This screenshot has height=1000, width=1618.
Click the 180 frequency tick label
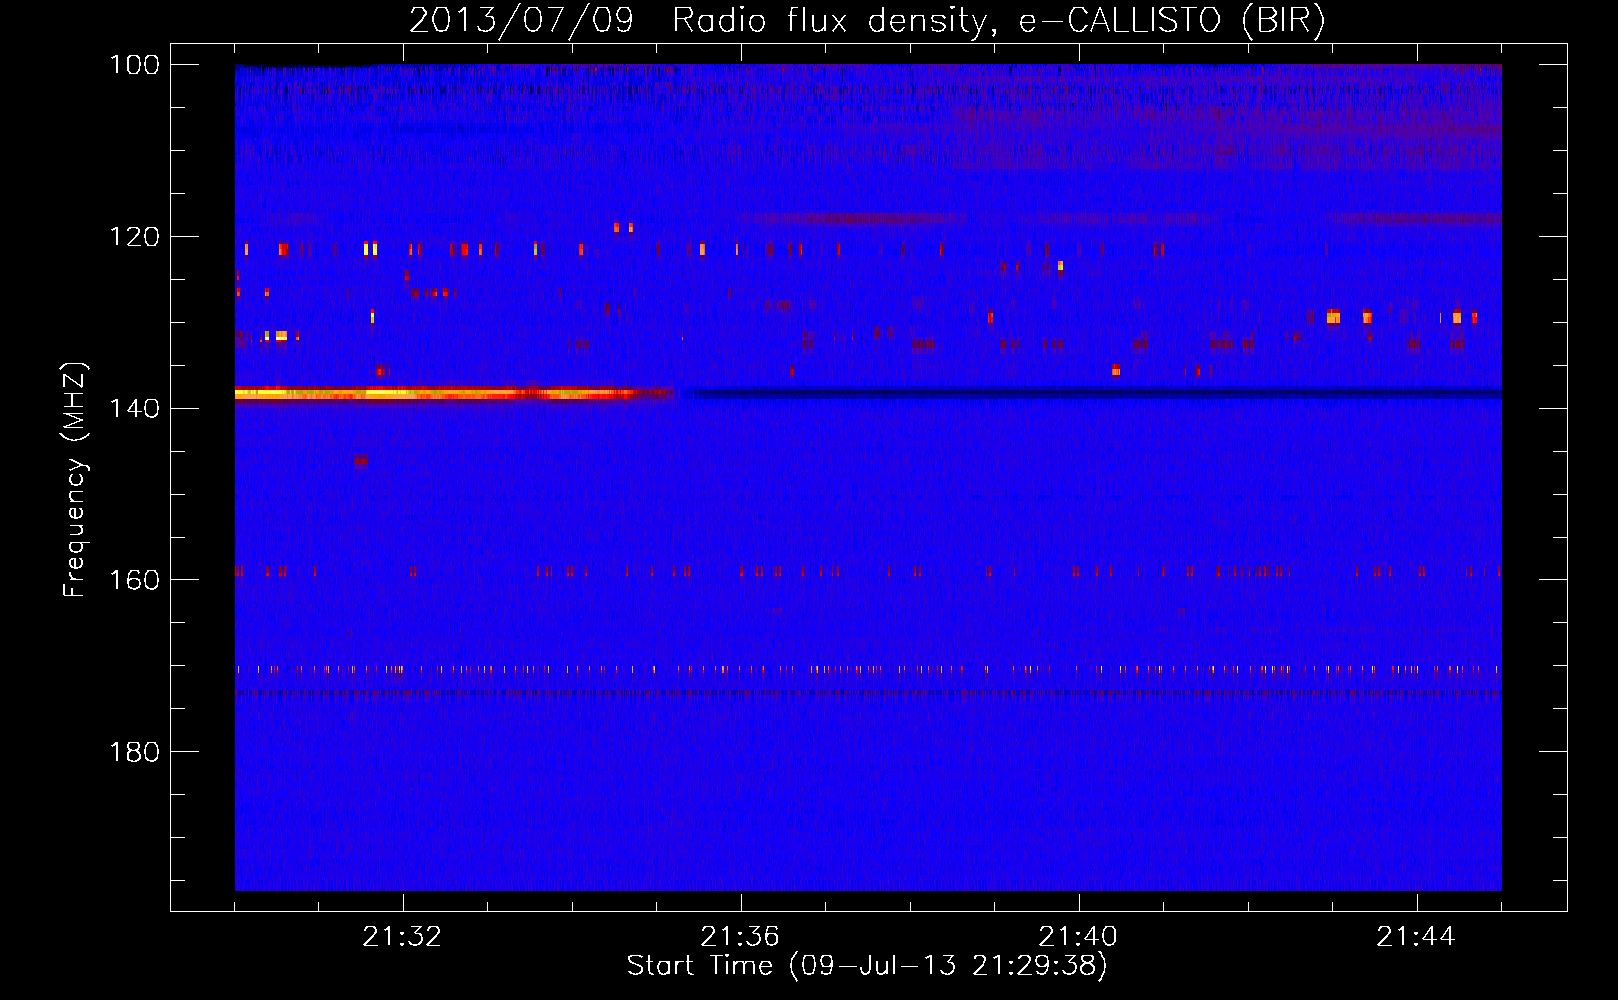[134, 752]
